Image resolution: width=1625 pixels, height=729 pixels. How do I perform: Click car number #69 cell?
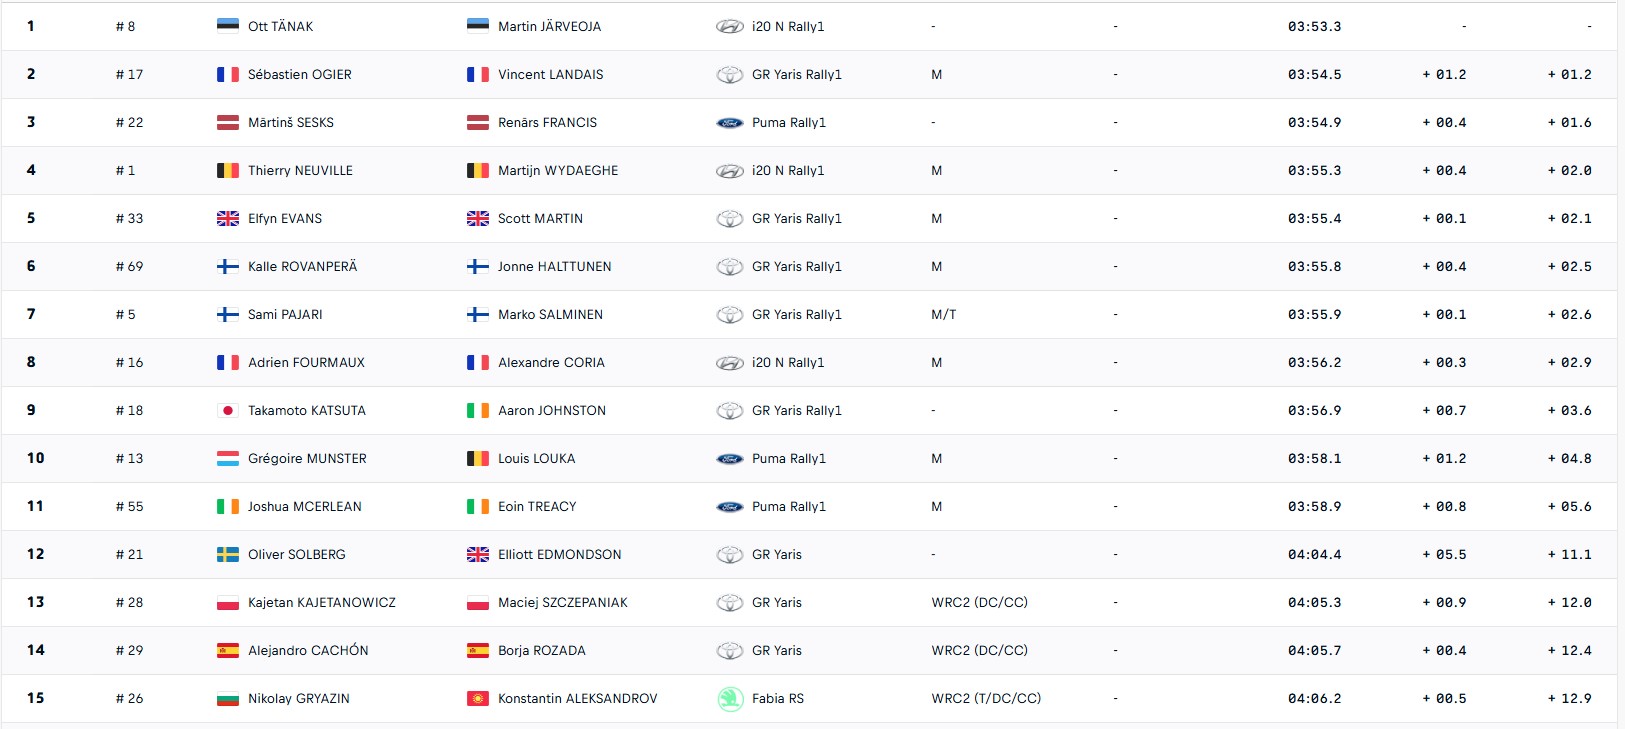pos(129,267)
